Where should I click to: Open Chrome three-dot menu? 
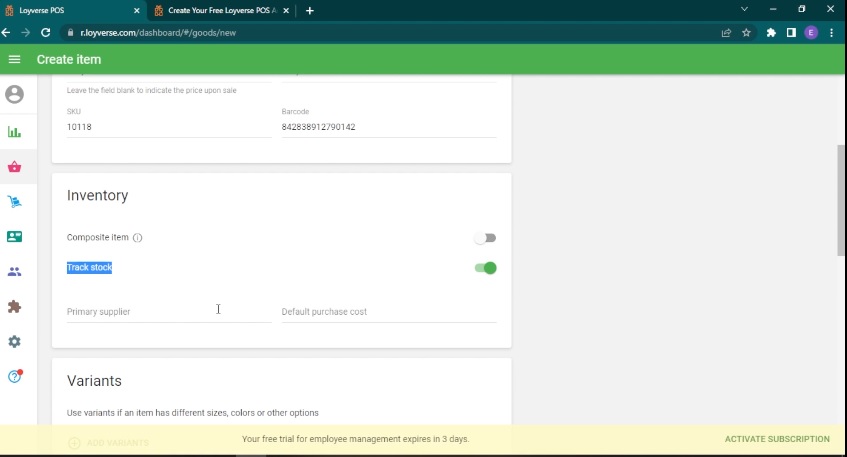point(831,33)
